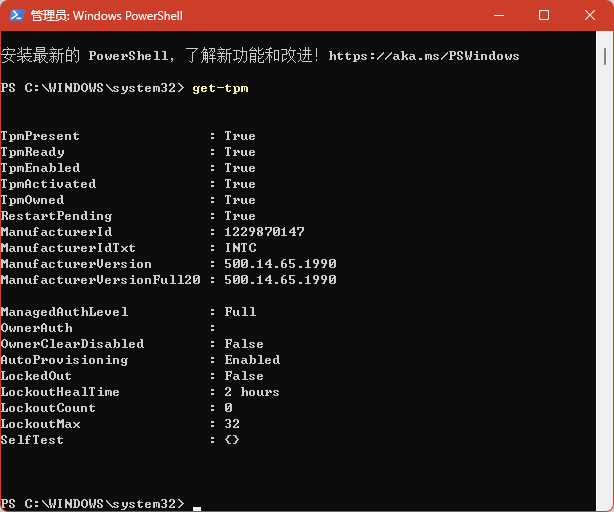Click the https://aka.ms/PSWindows URL

point(424,56)
